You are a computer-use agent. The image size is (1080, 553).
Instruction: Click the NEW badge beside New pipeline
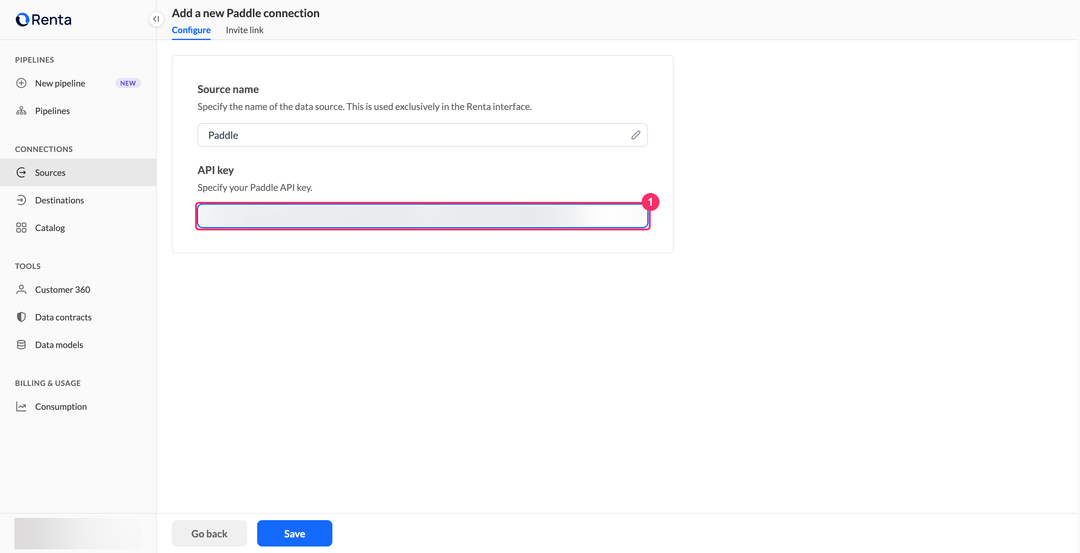128,83
